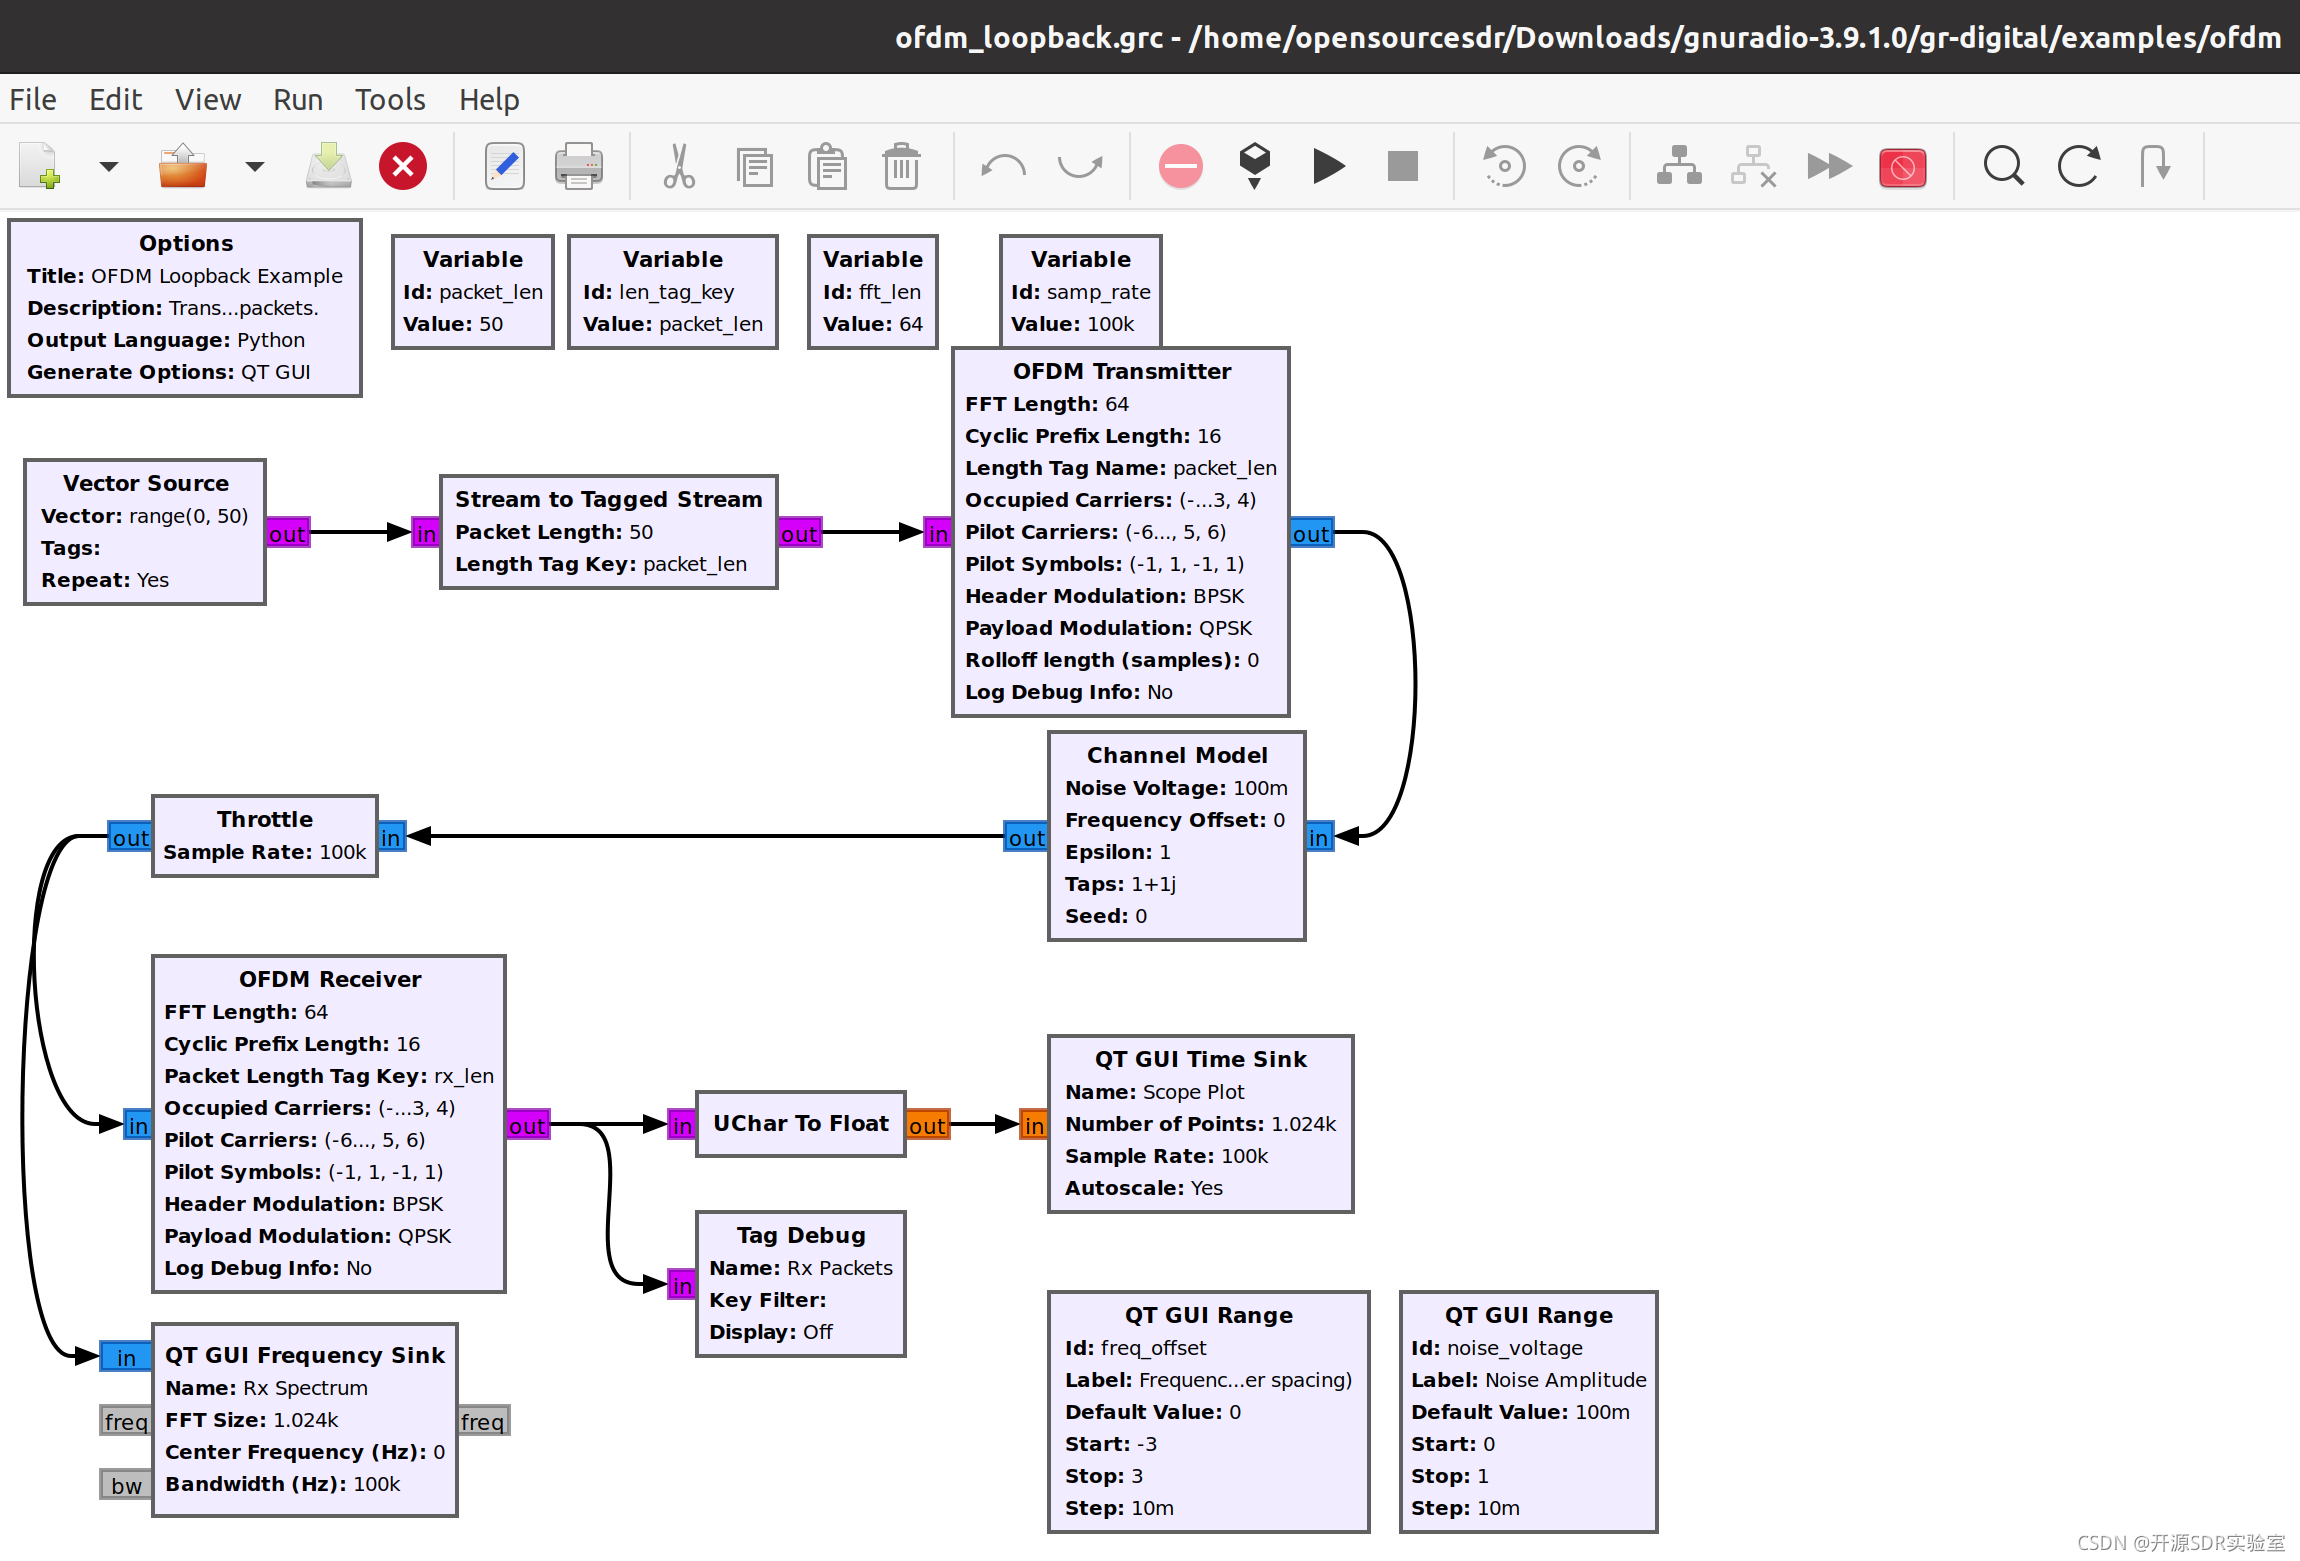Viewport: 2300px width, 1561px height.
Task: Open the Run menu
Action: [x=297, y=100]
